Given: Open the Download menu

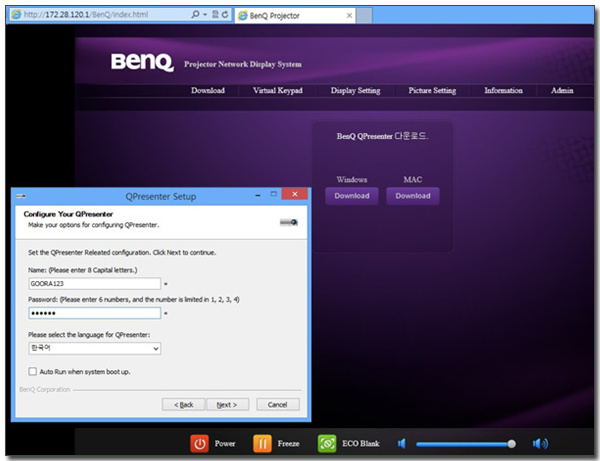Looking at the screenshot, I should [208, 91].
